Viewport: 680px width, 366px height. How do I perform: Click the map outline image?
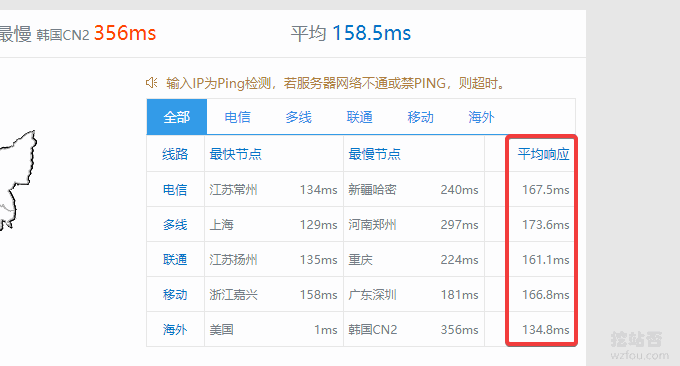pyautogui.click(x=17, y=180)
